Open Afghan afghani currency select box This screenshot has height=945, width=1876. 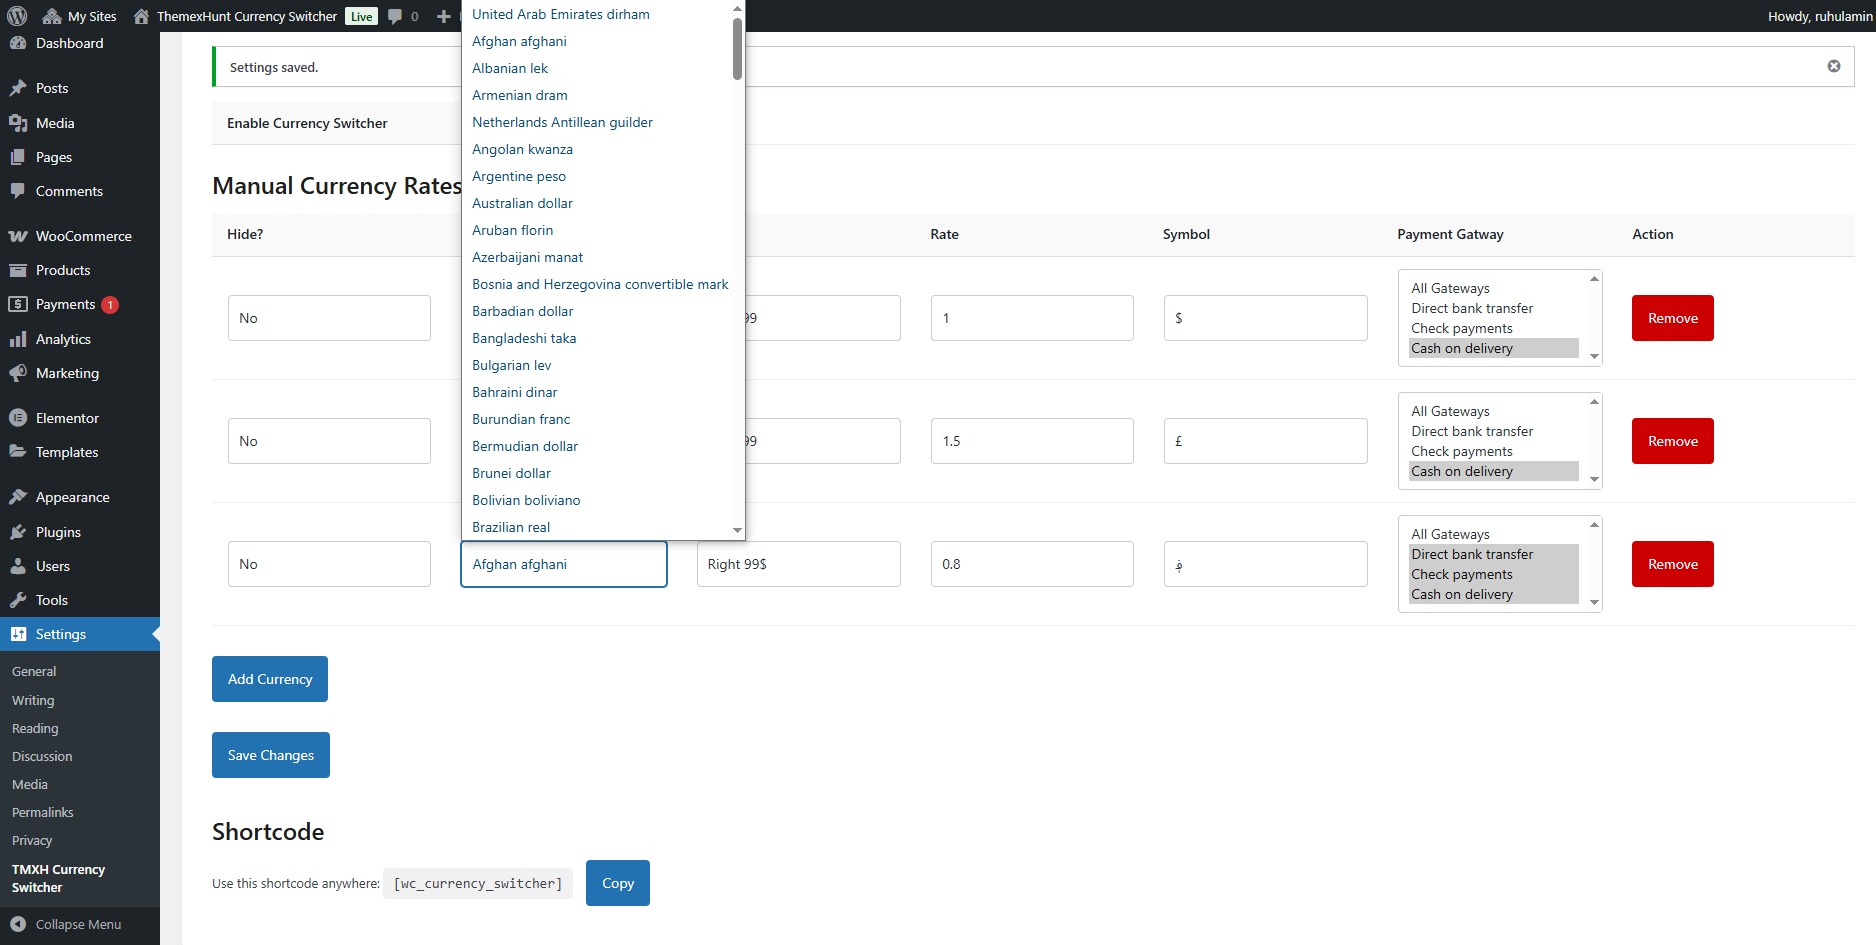[564, 564]
